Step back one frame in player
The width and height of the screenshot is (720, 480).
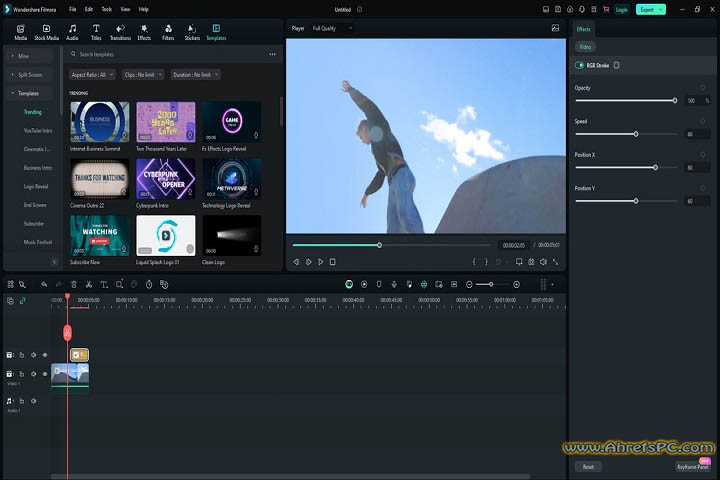click(x=296, y=262)
